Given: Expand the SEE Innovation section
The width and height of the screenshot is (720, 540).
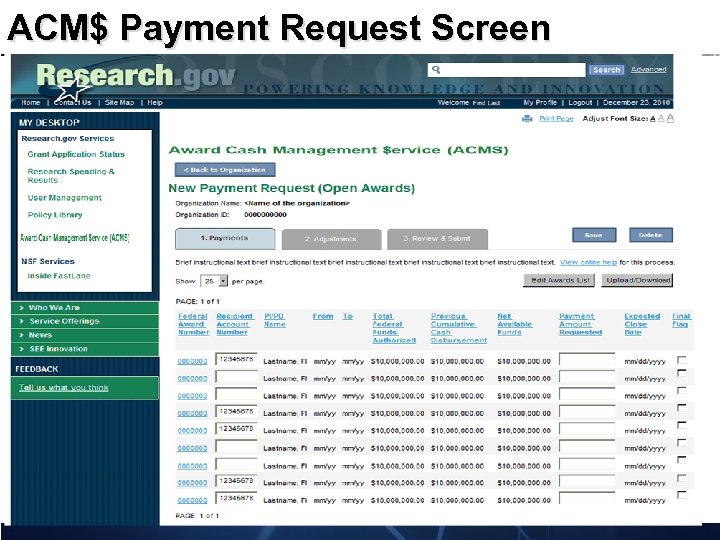Looking at the screenshot, I should click(x=85, y=349).
